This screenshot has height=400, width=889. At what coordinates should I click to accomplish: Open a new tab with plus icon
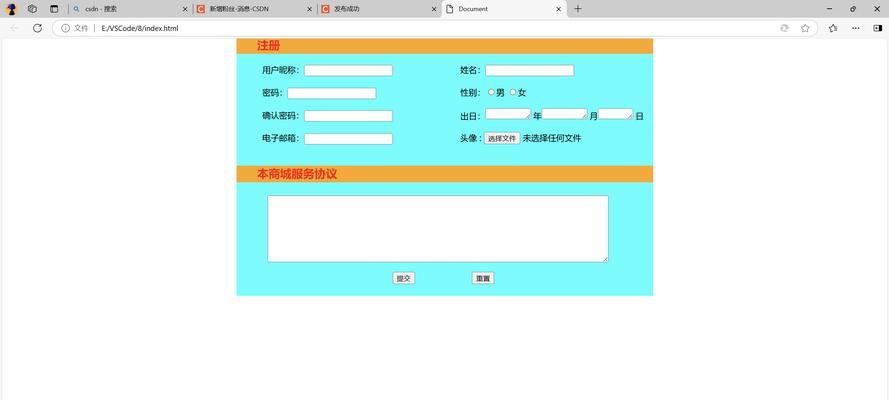[578, 9]
